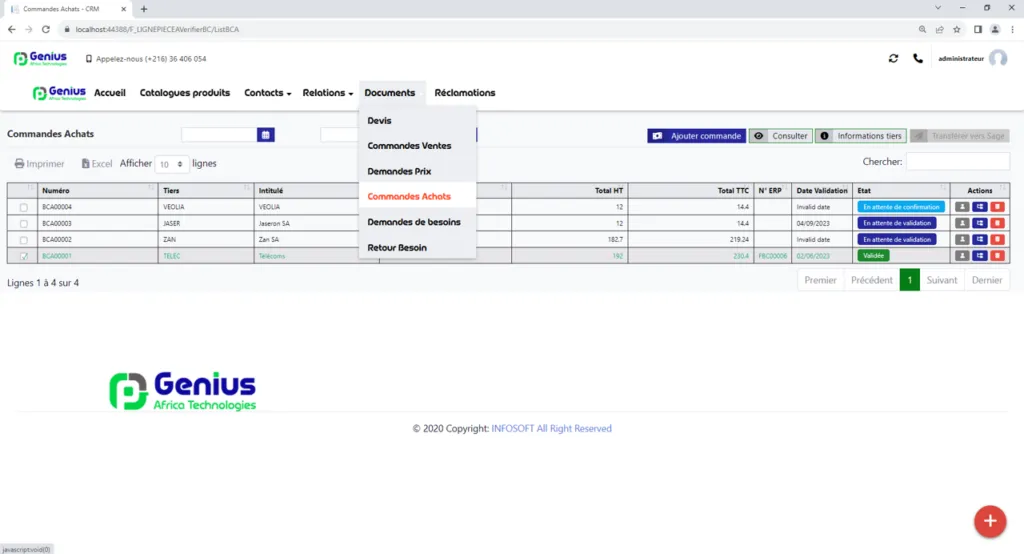Click the red delete icon for BCA00004

(997, 206)
